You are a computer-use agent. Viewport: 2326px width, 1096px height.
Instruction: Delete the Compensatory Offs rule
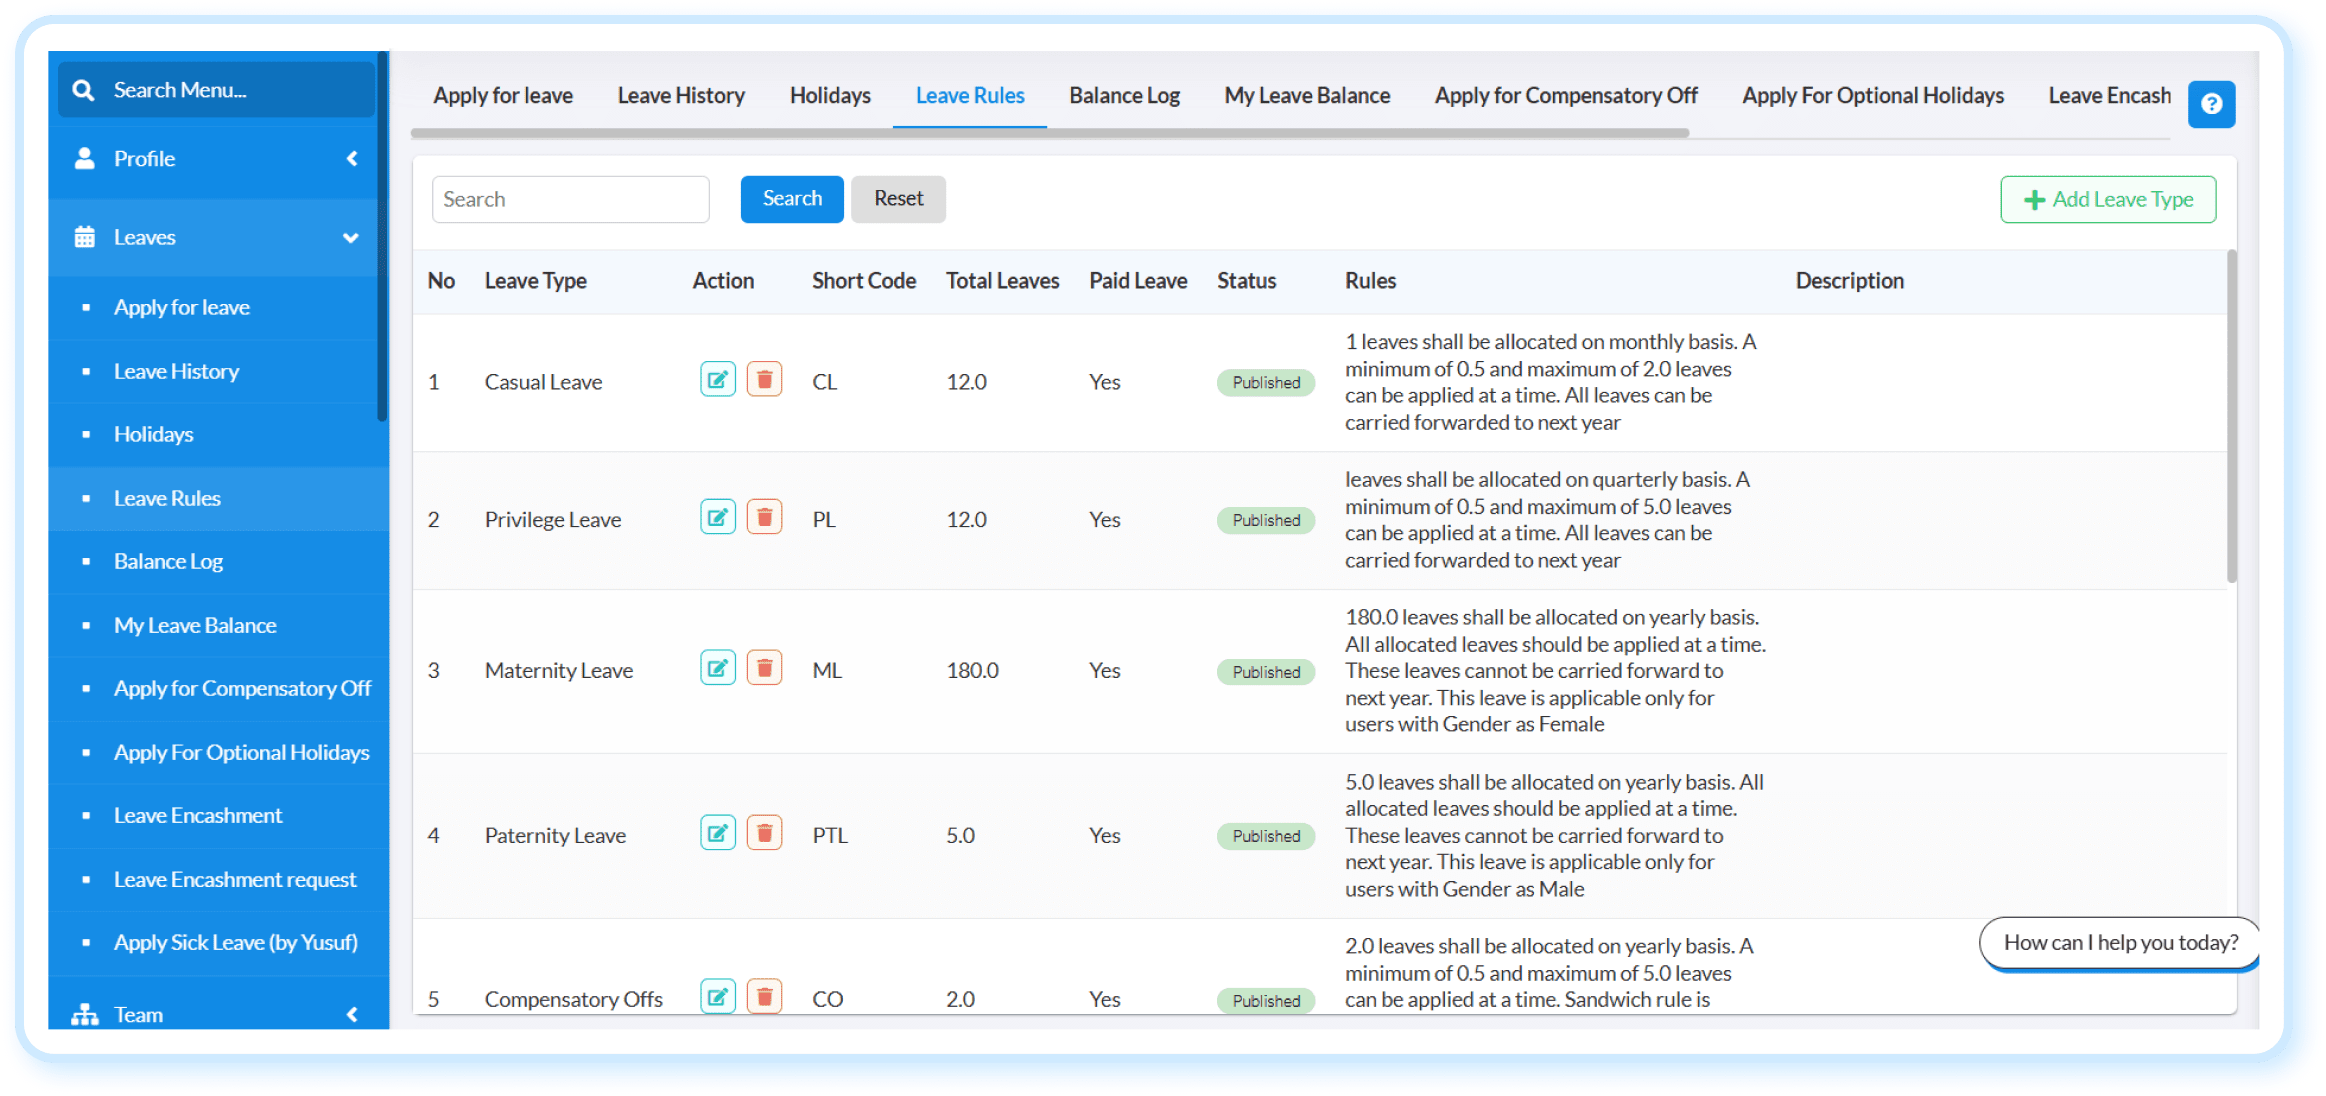point(764,997)
